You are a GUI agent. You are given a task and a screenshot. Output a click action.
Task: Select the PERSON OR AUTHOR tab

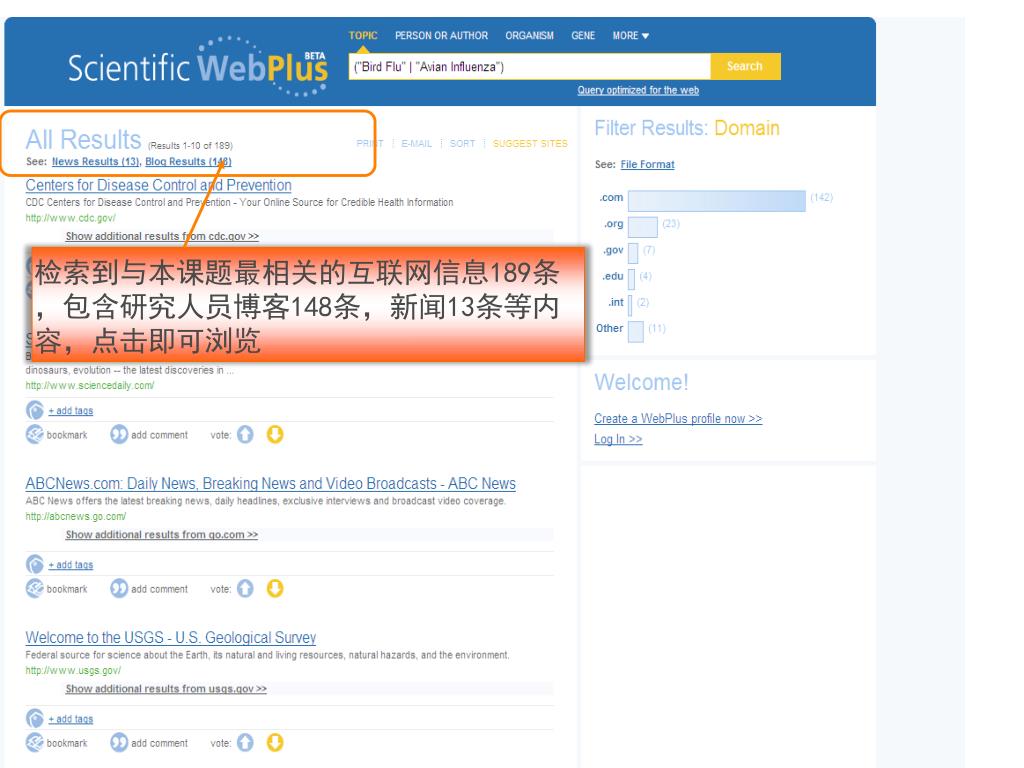(441, 35)
